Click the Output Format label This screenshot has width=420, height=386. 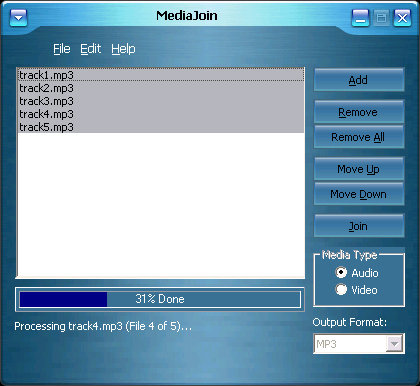[350, 322]
